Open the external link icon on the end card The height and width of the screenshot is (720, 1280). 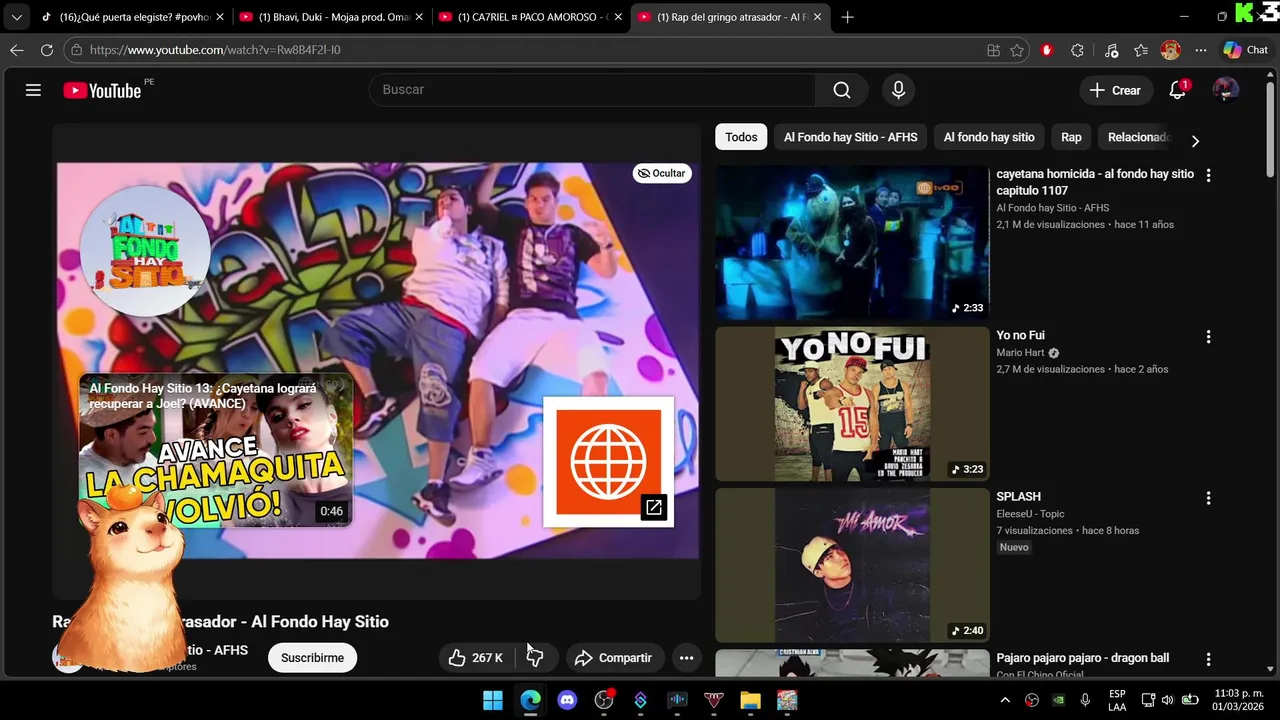pyautogui.click(x=653, y=508)
